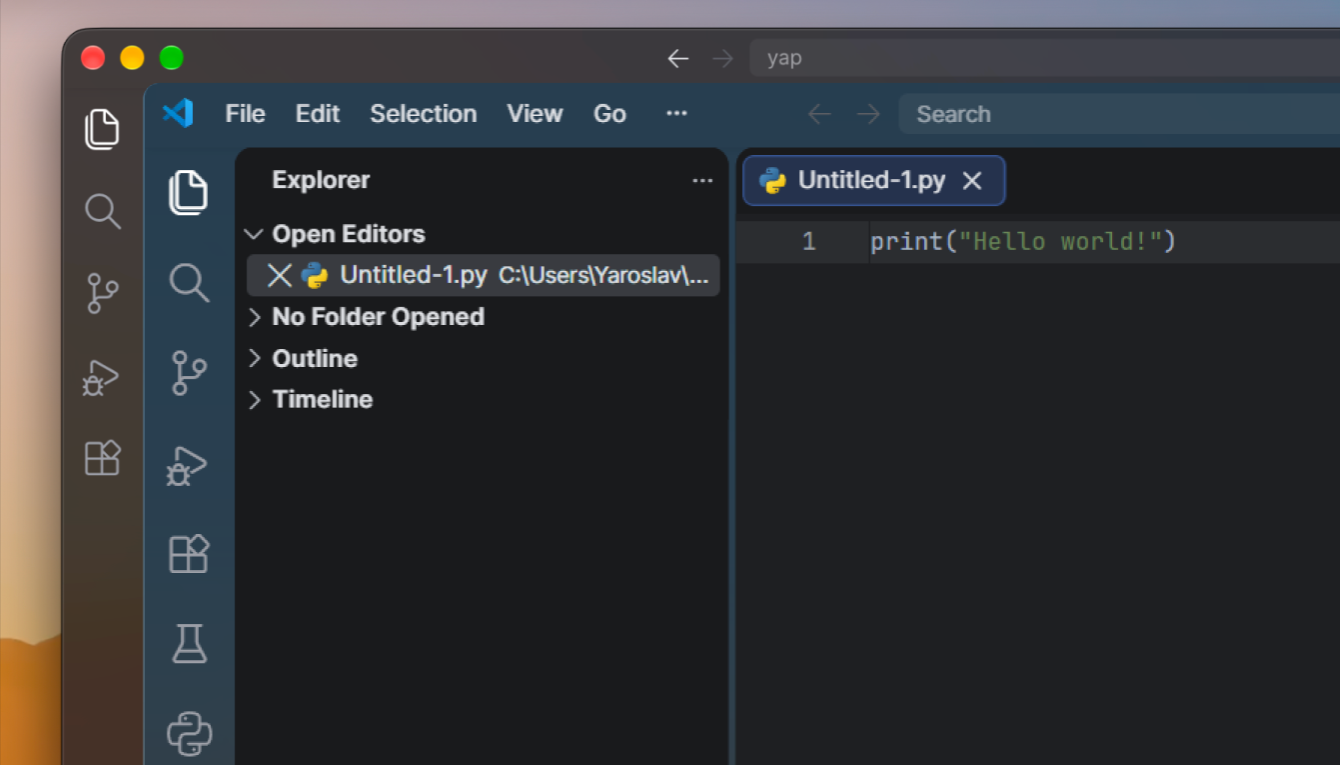
Task: Open Explorer panel's more actions ellipsis
Action: point(703,181)
